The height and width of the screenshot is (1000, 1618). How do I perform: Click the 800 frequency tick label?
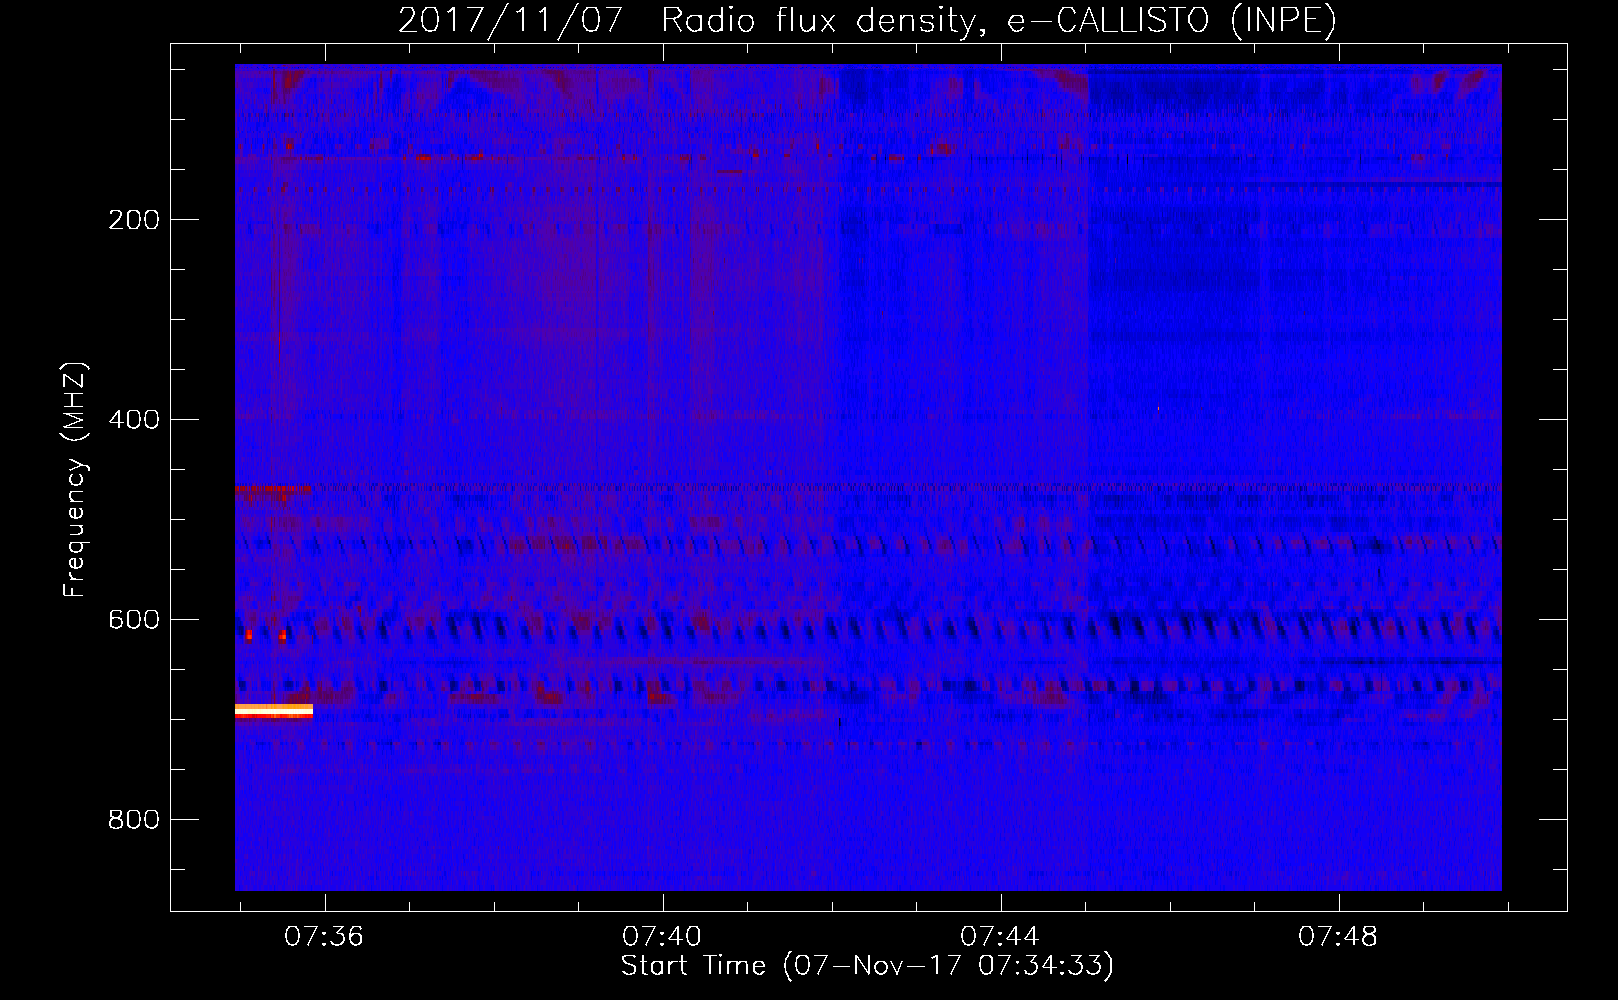[x=133, y=819]
